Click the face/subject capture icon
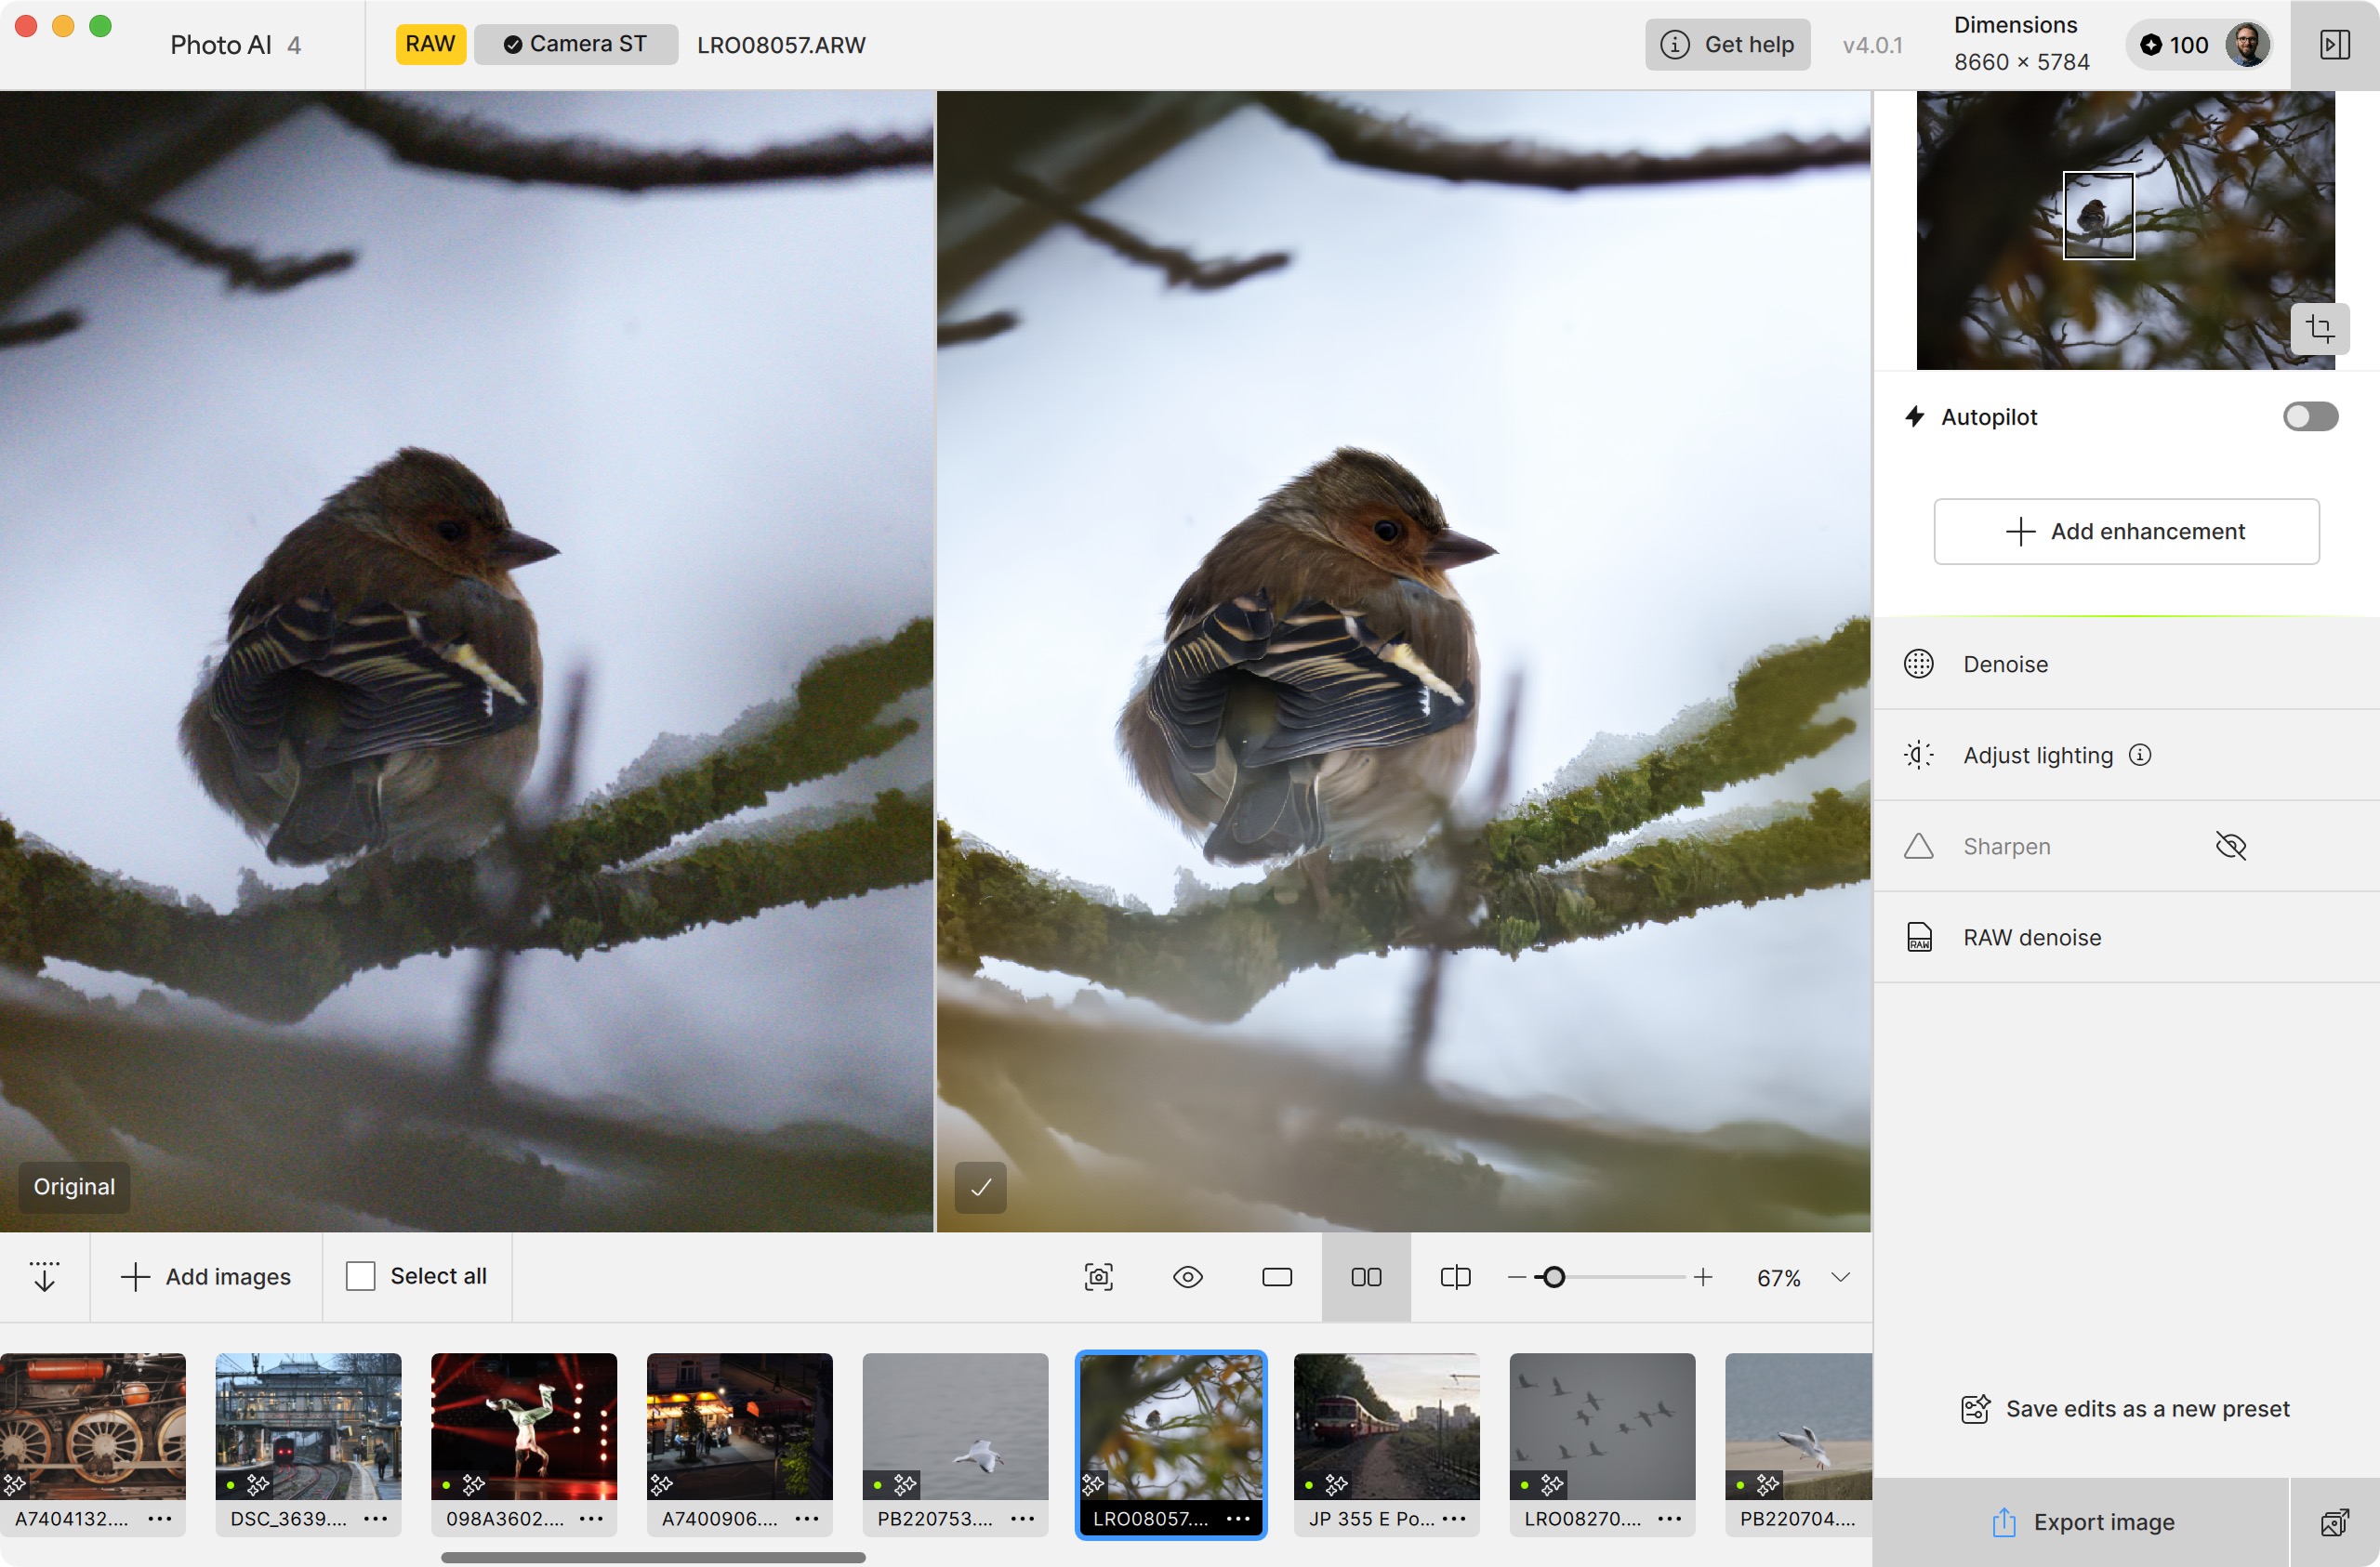2380x1567 pixels. click(1099, 1277)
